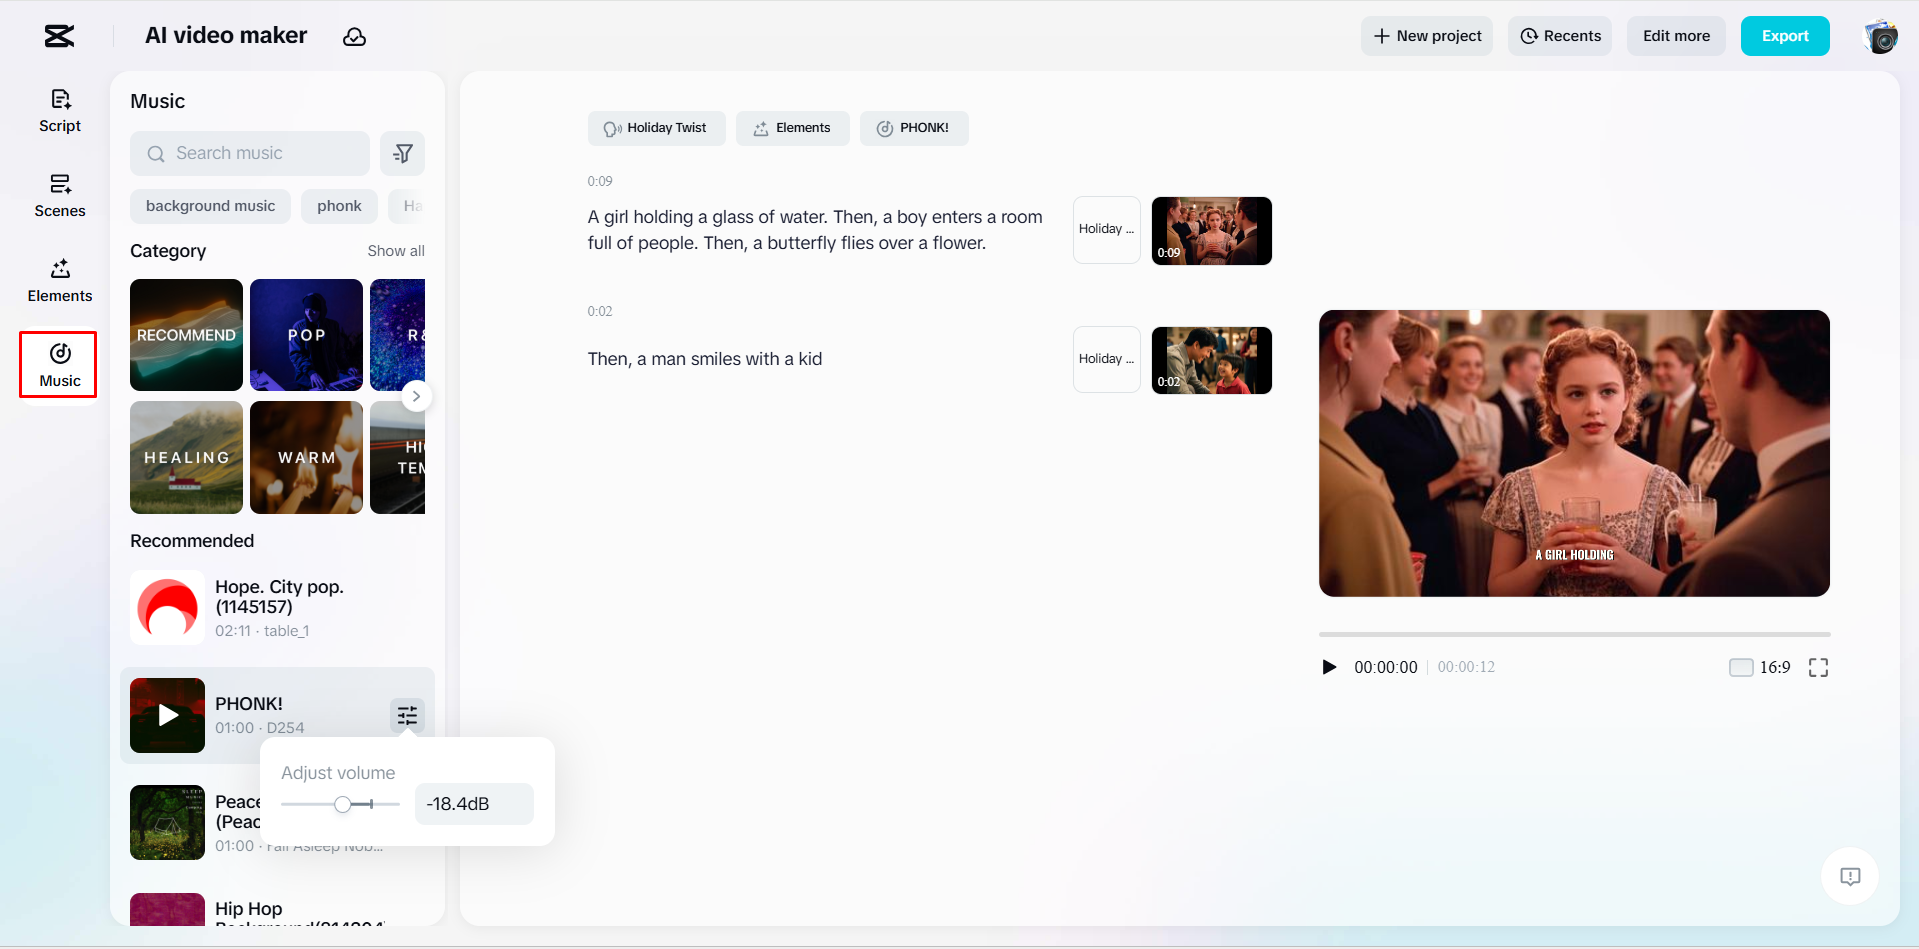Open cloud save status icon
This screenshot has height=949, width=1919.
click(x=354, y=37)
